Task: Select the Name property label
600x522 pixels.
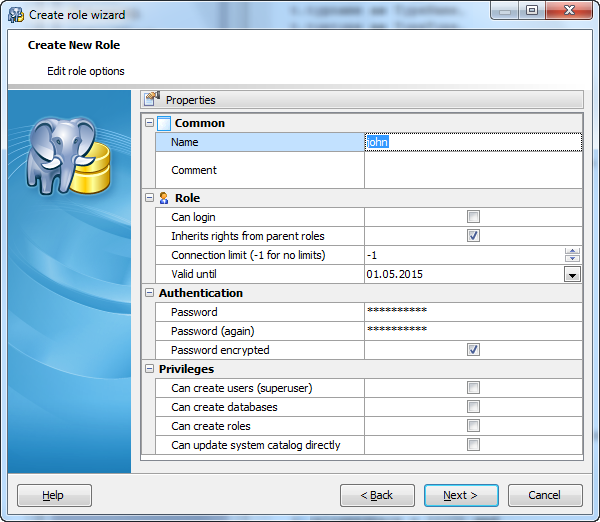Action: point(184,142)
